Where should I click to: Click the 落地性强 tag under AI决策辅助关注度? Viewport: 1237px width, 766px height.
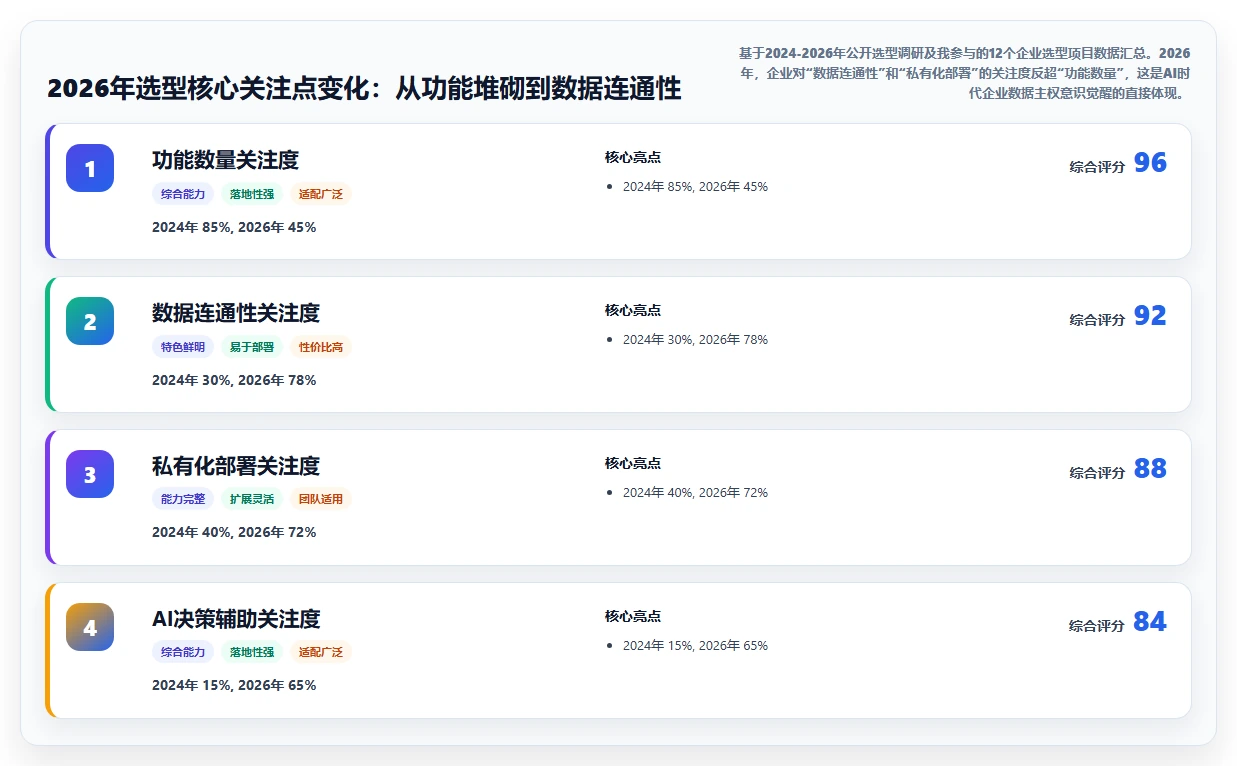pos(252,652)
